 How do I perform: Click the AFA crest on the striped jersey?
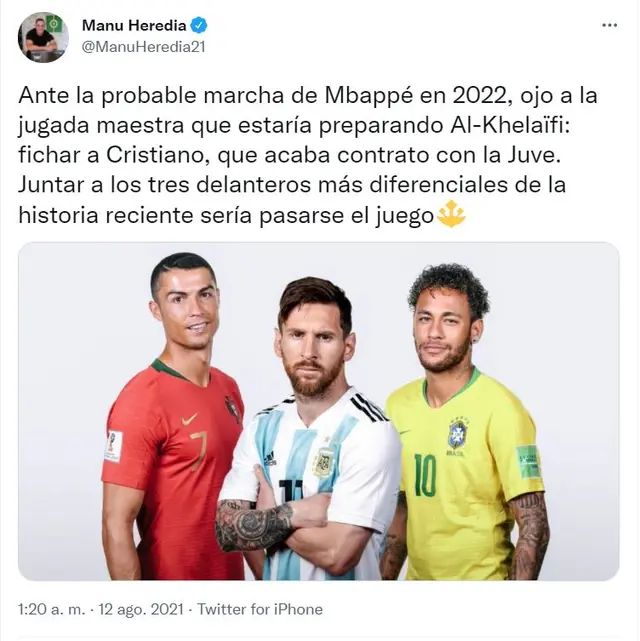[x=324, y=462]
